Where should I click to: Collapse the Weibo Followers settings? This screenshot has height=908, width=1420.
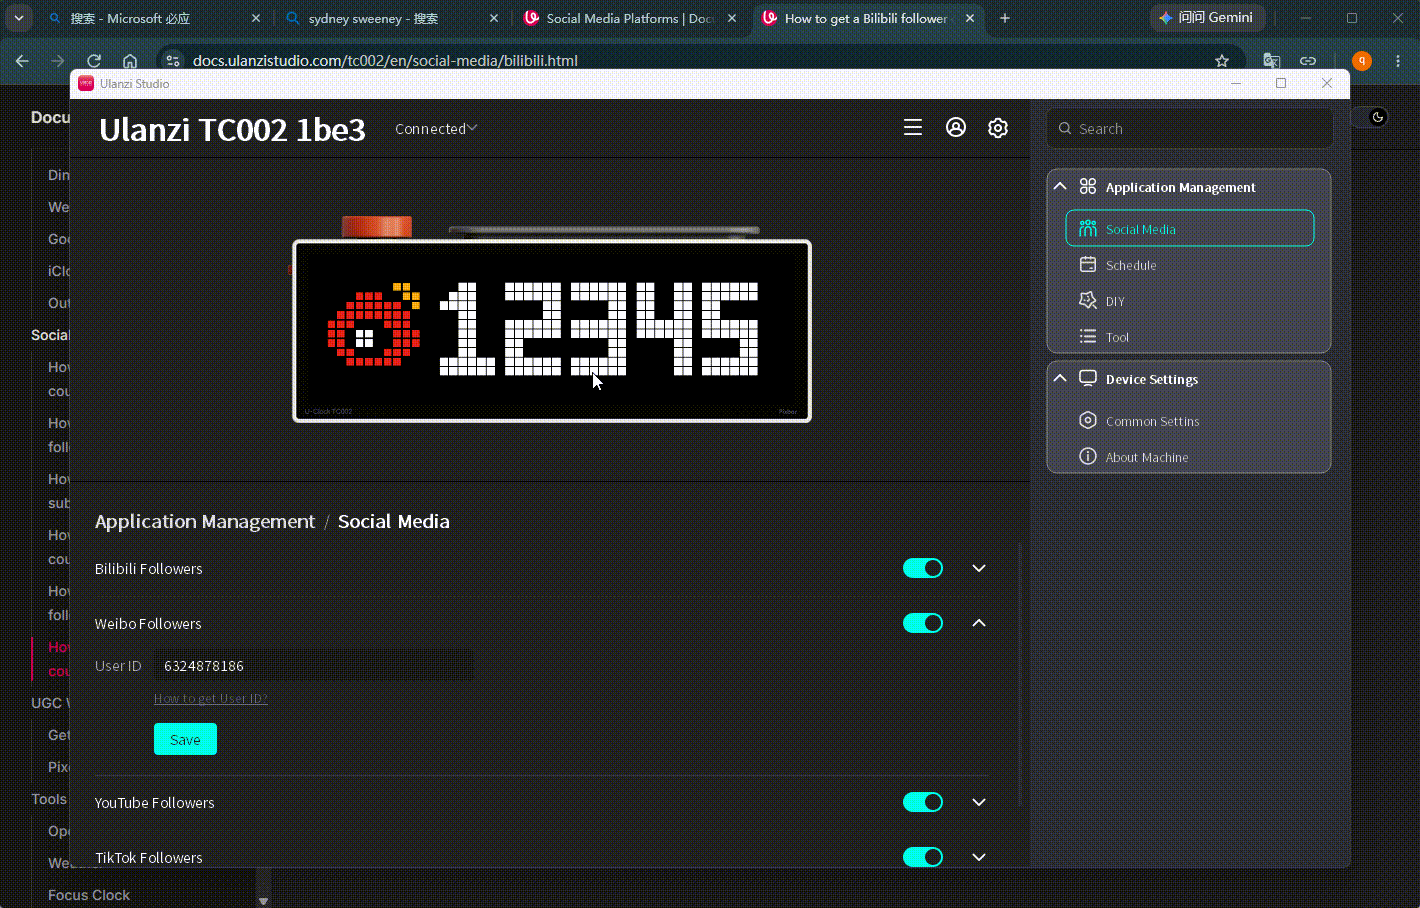pyautogui.click(x=979, y=623)
